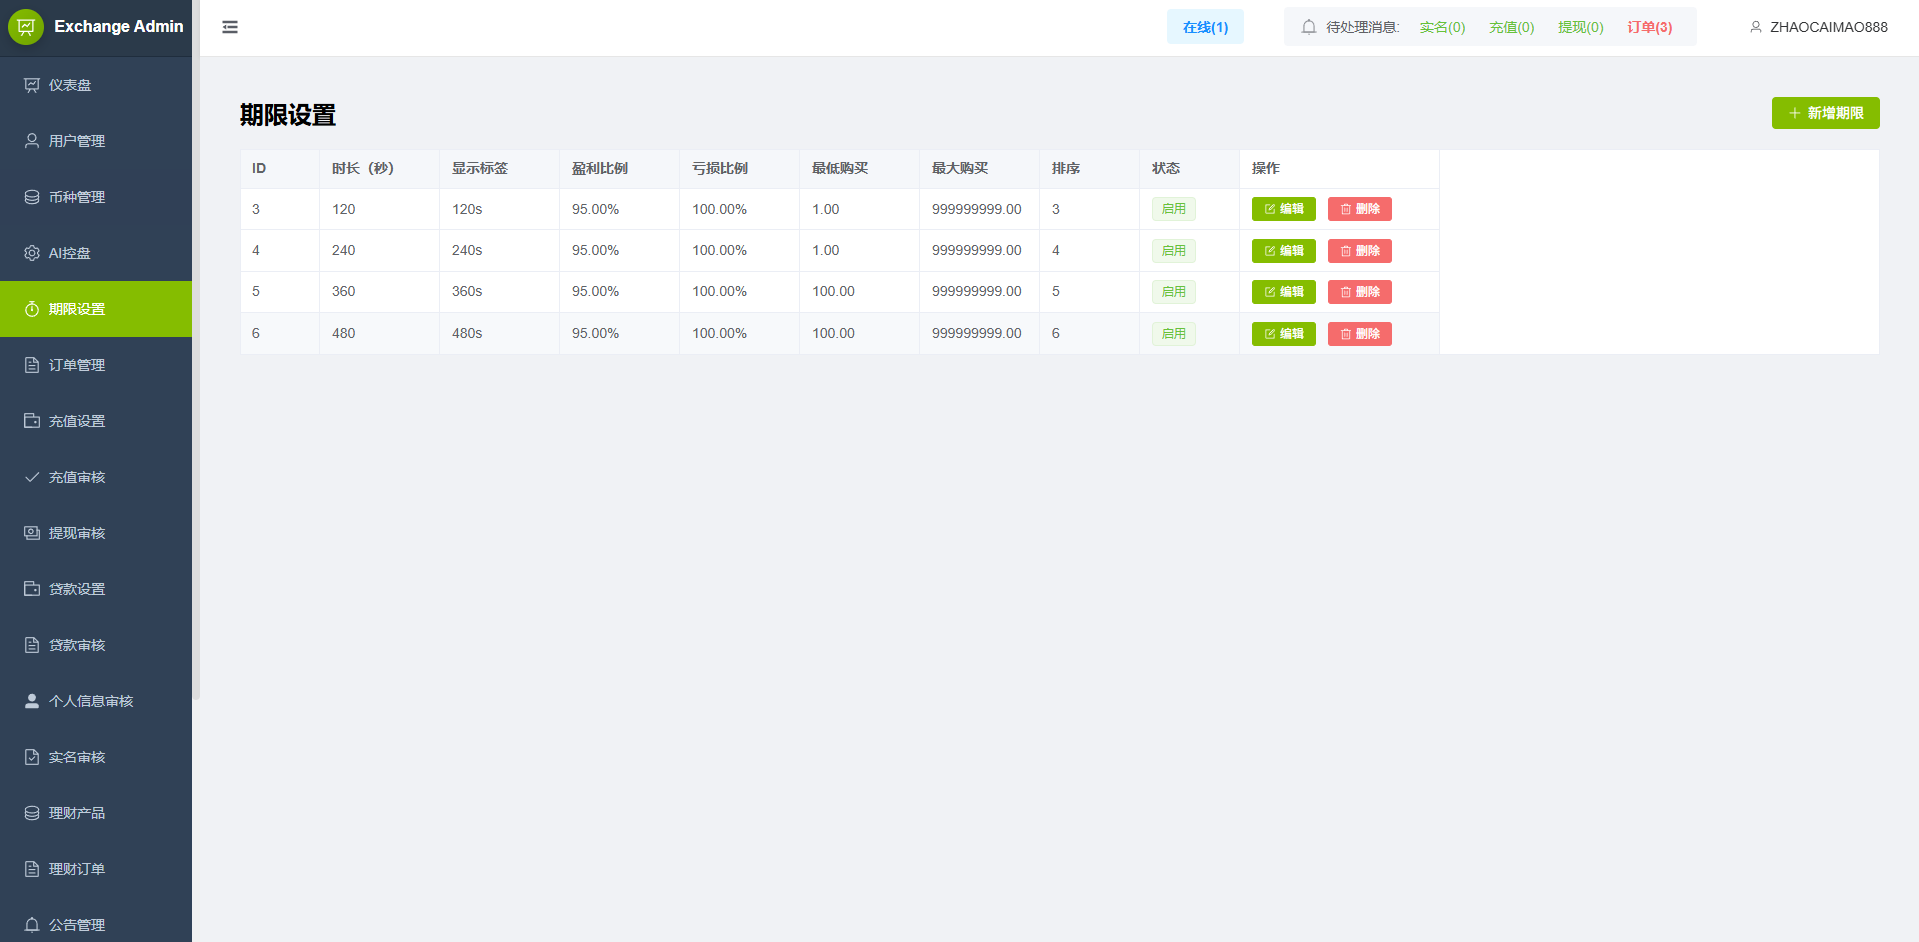Delete the 240s duration row

tap(1359, 251)
